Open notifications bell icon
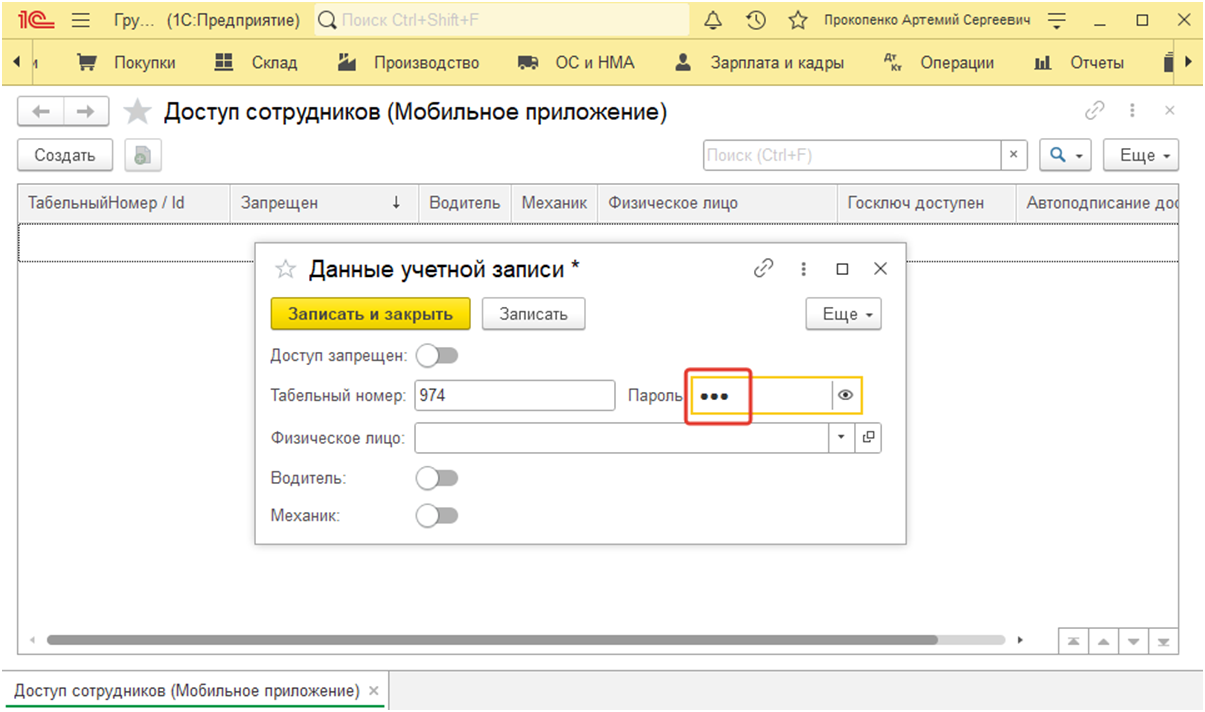 click(x=713, y=20)
